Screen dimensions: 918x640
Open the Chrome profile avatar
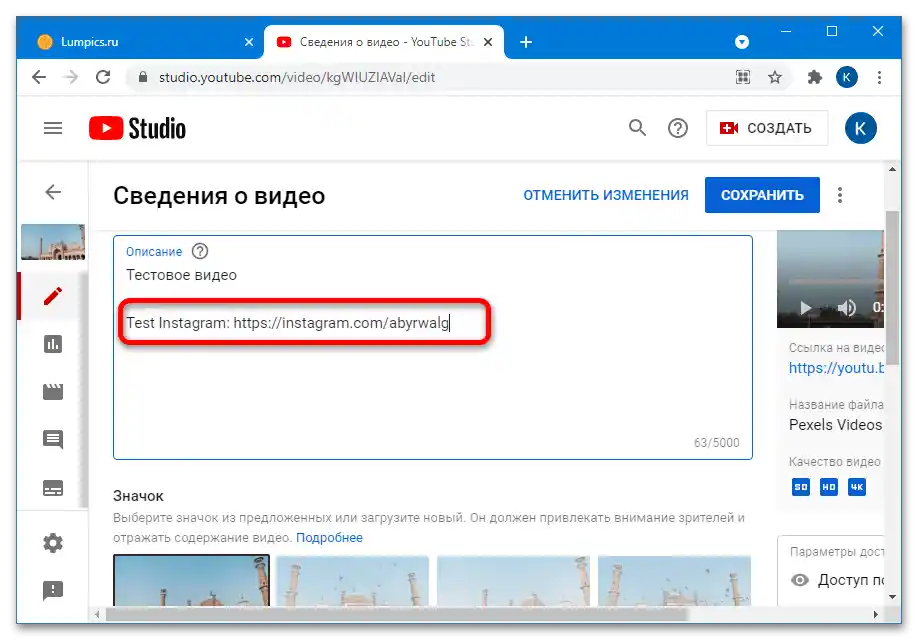pyautogui.click(x=847, y=77)
